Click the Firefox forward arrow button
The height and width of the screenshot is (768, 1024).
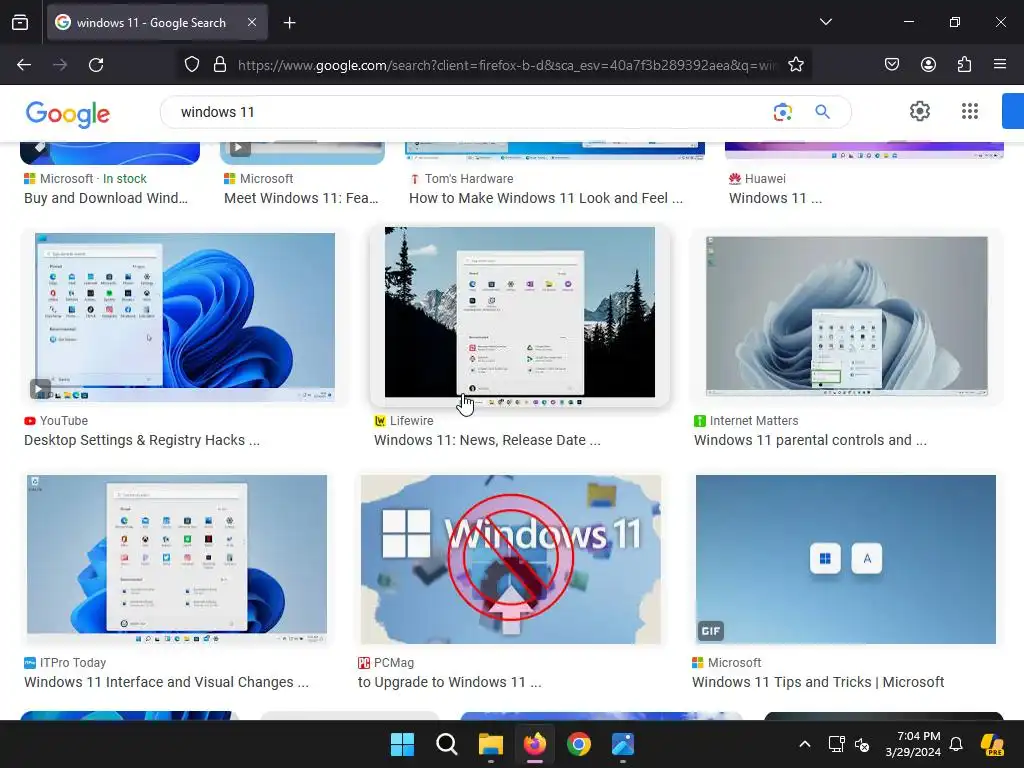tap(60, 65)
